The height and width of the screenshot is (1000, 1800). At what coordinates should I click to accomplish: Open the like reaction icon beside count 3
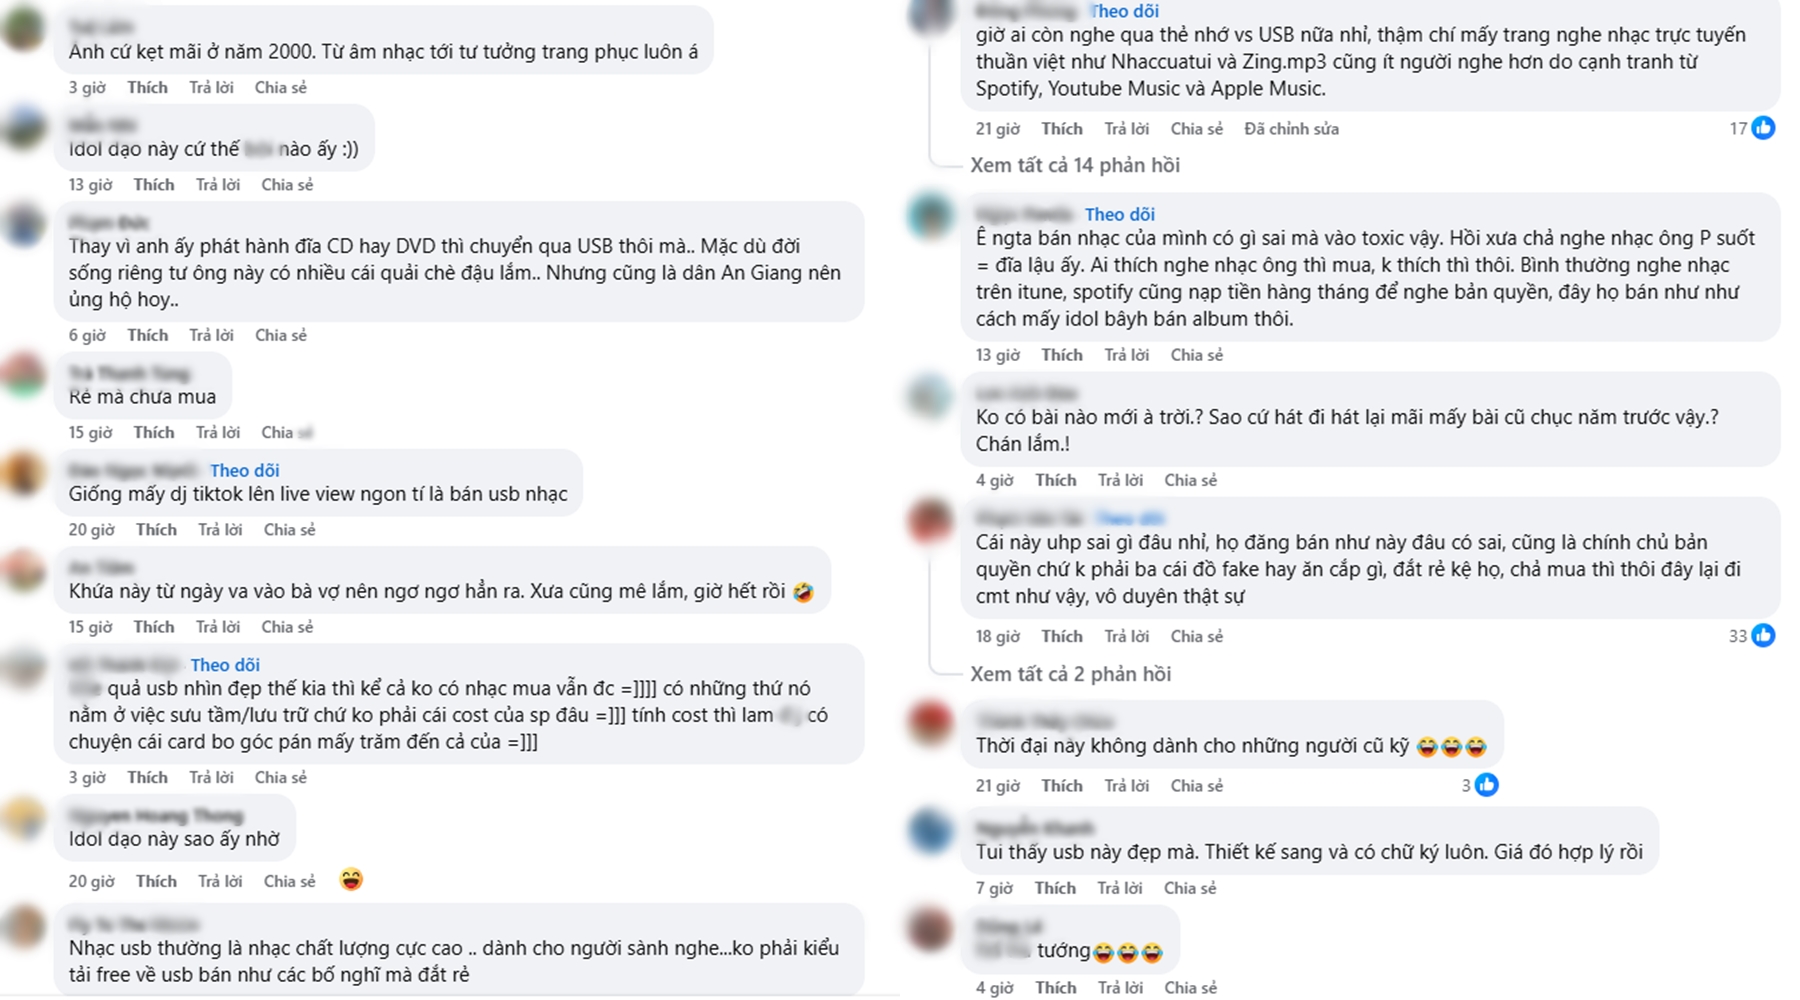(x=1487, y=785)
